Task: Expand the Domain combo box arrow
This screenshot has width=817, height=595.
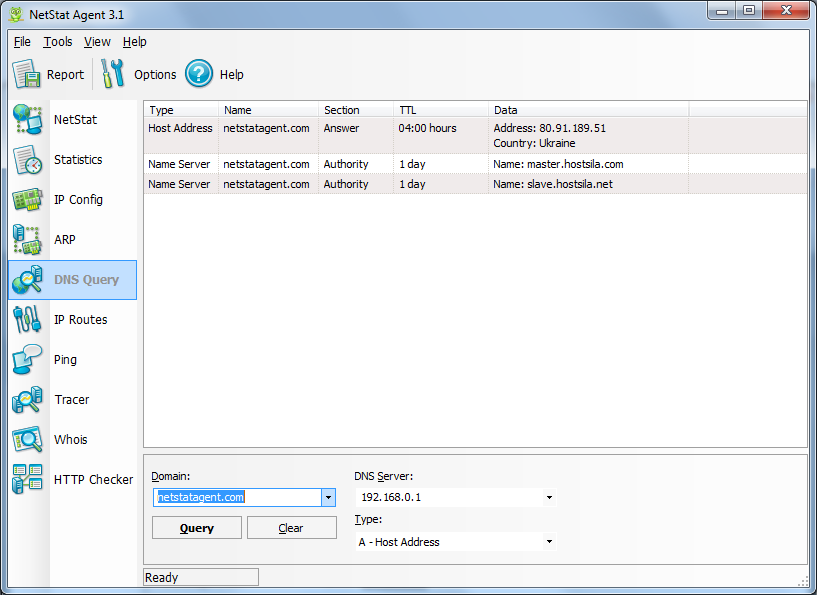Action: coord(328,498)
